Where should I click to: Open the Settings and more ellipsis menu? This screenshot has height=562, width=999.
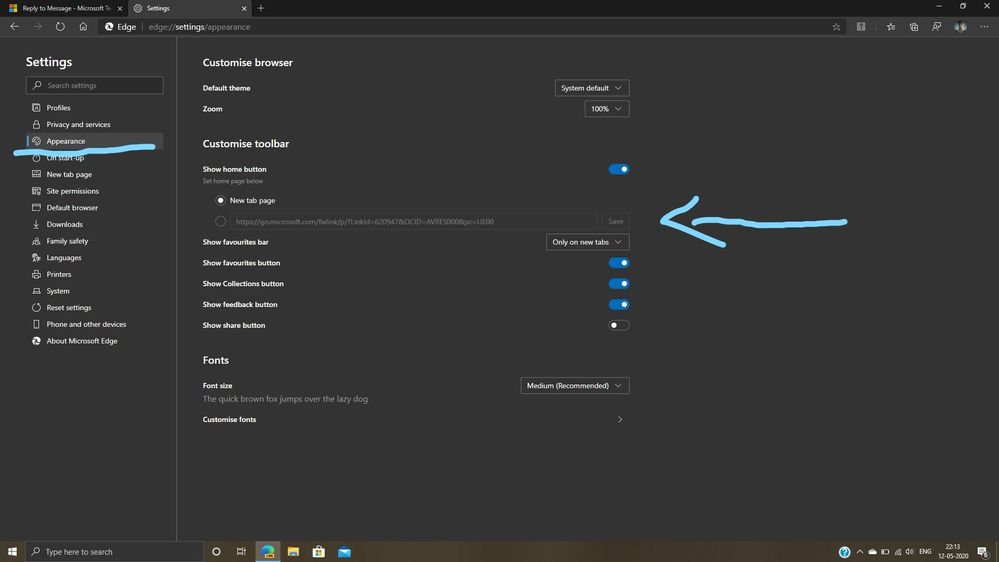click(984, 27)
